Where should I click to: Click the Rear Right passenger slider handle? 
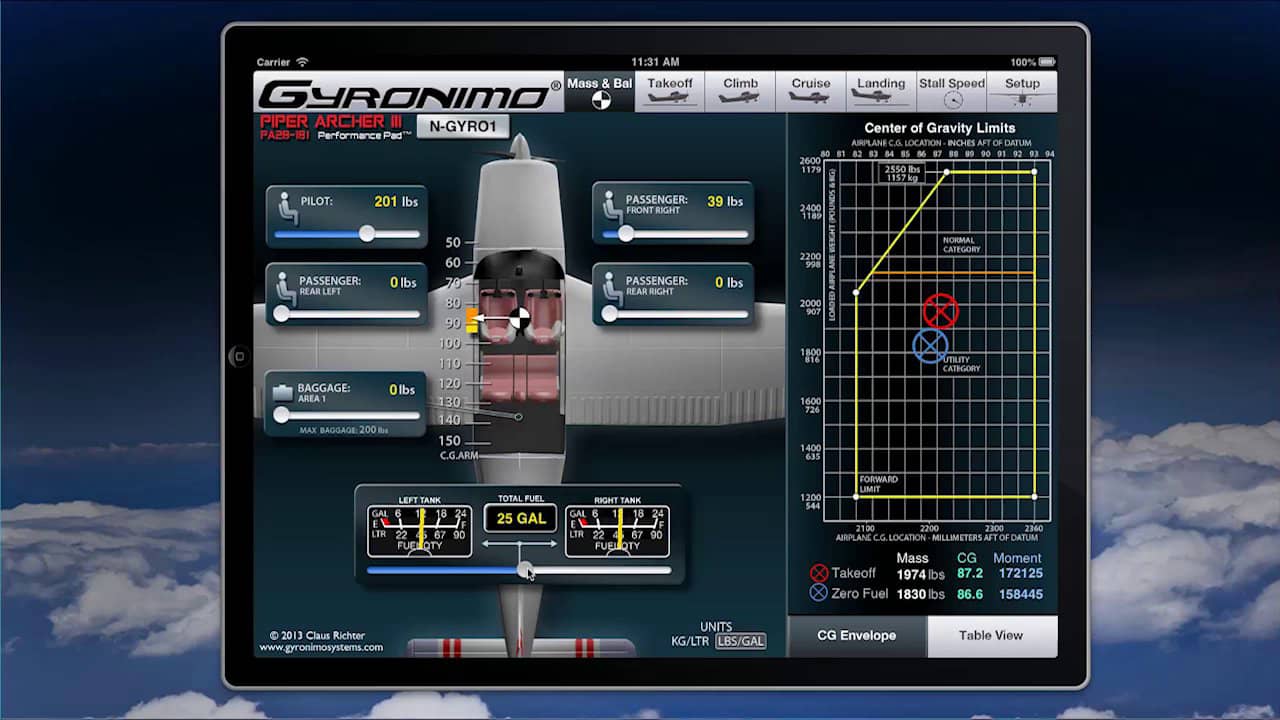click(608, 313)
